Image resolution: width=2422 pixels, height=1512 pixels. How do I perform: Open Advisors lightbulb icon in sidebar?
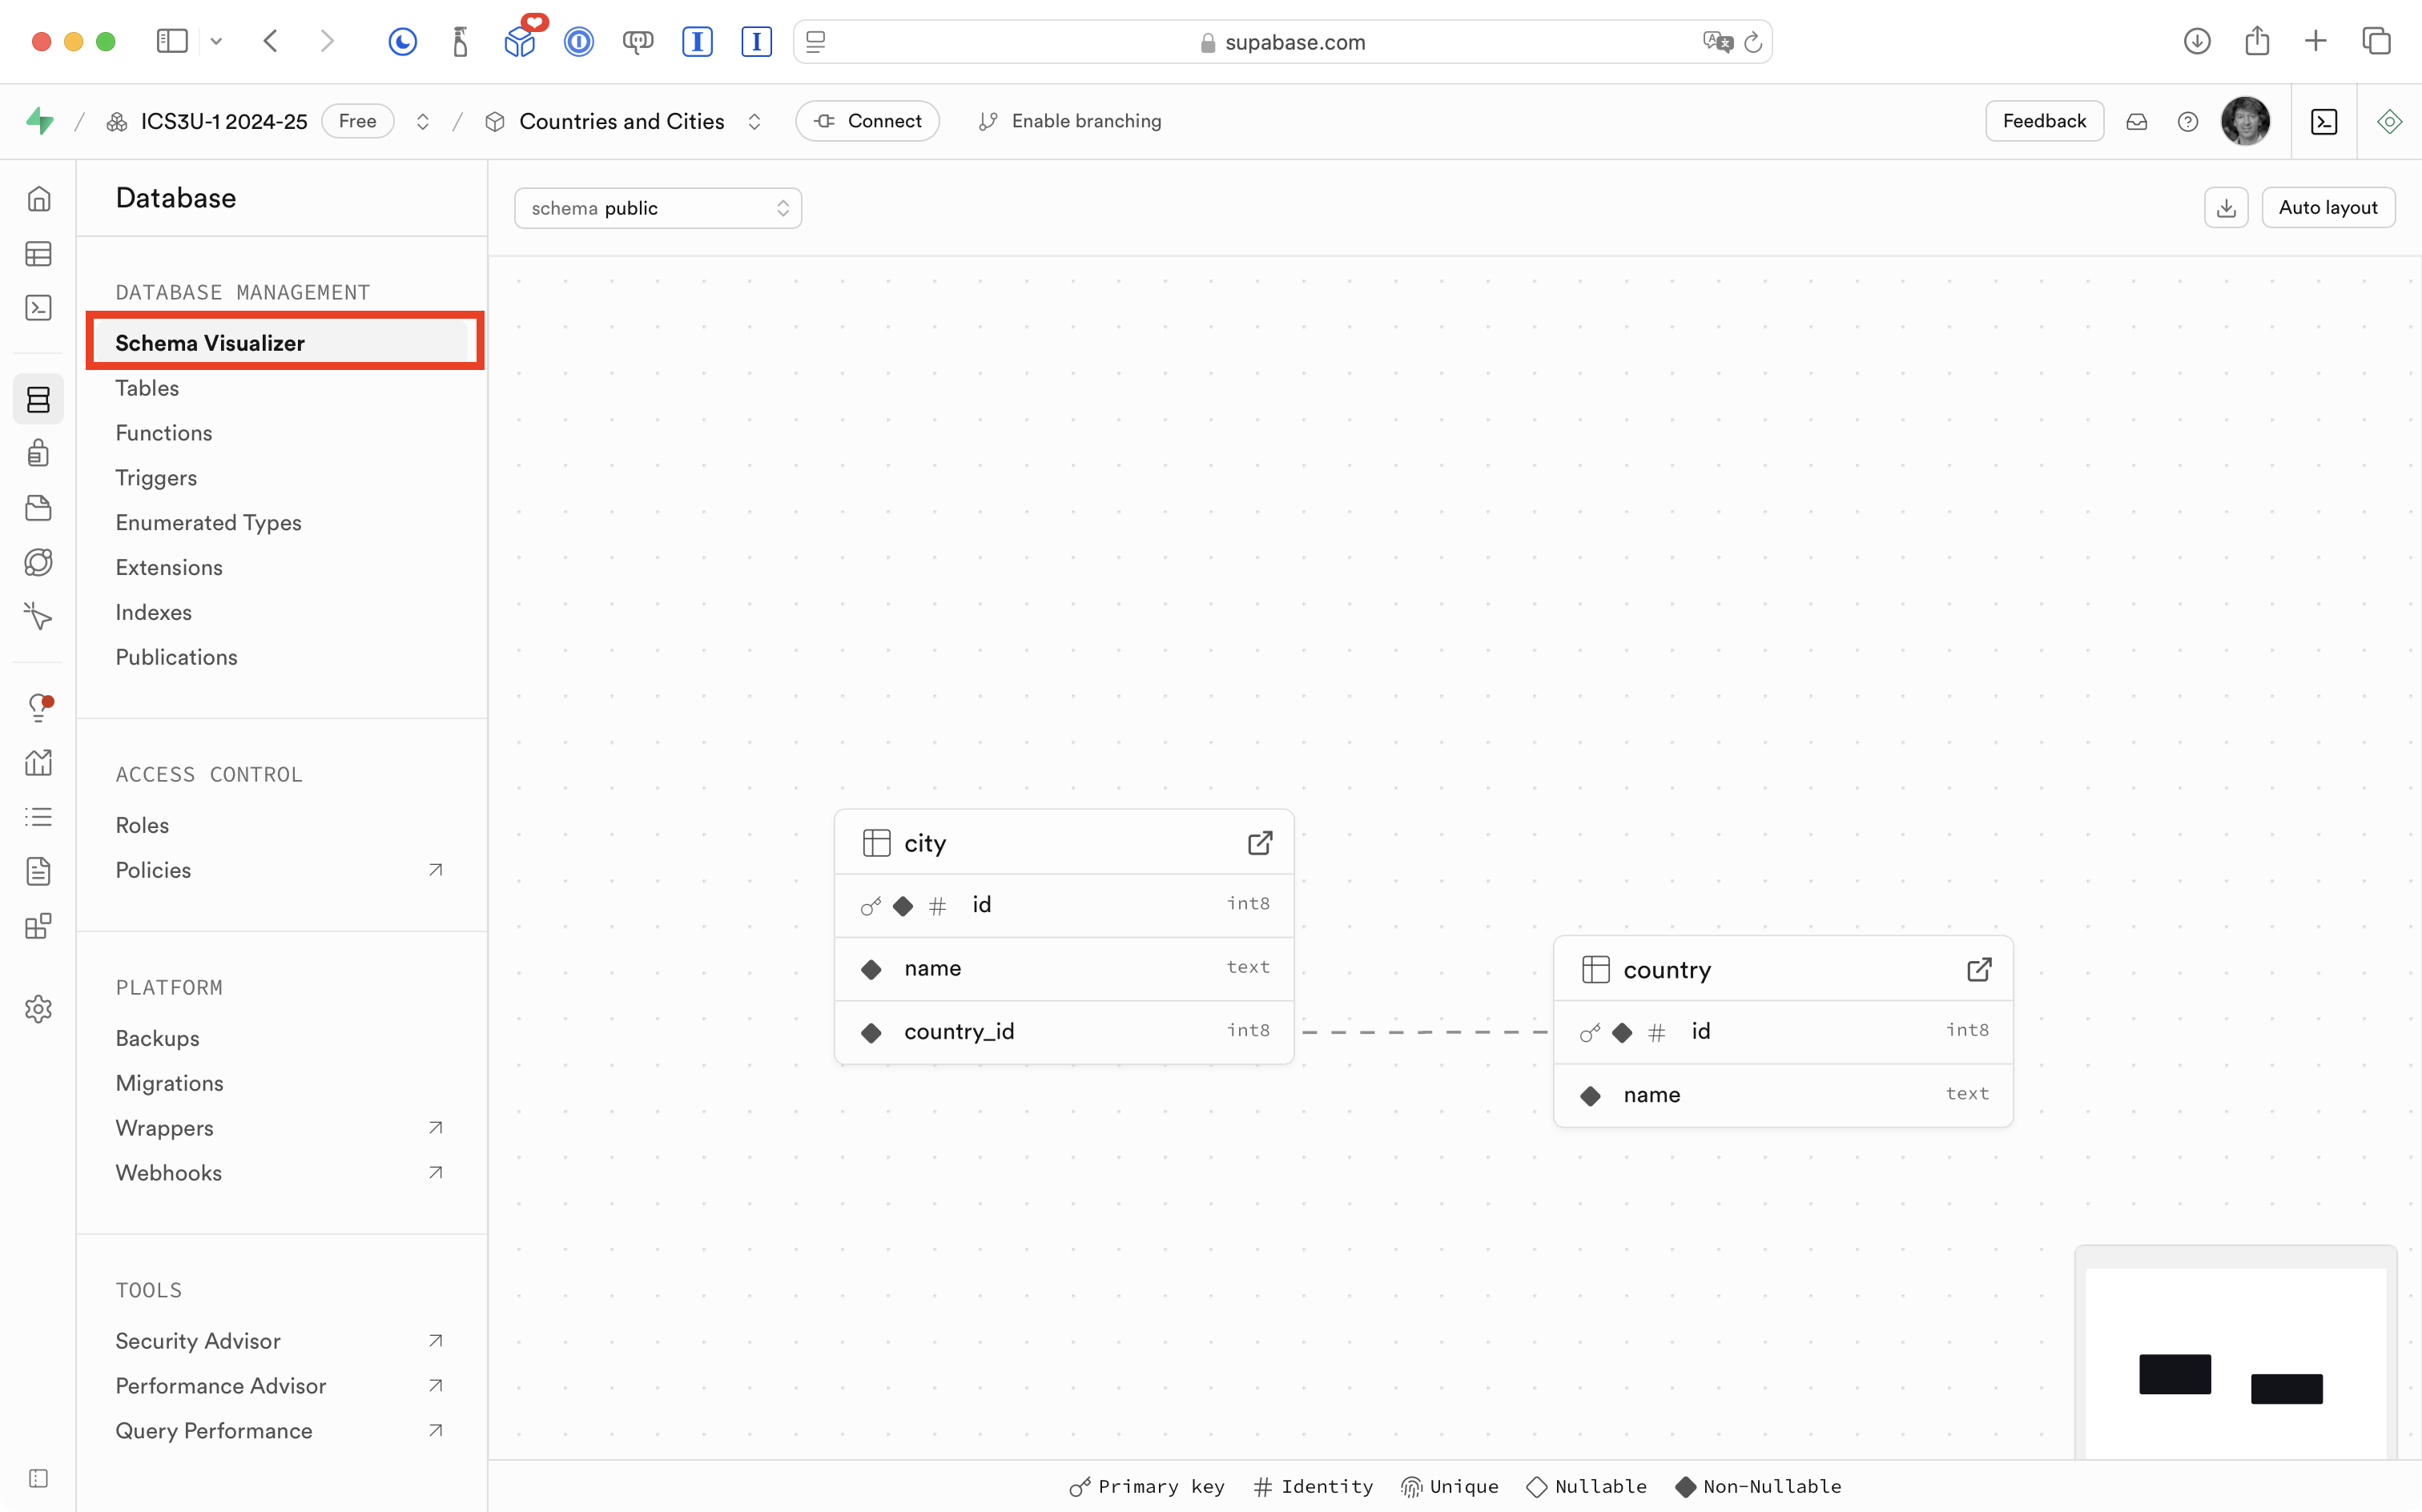coord(38,708)
